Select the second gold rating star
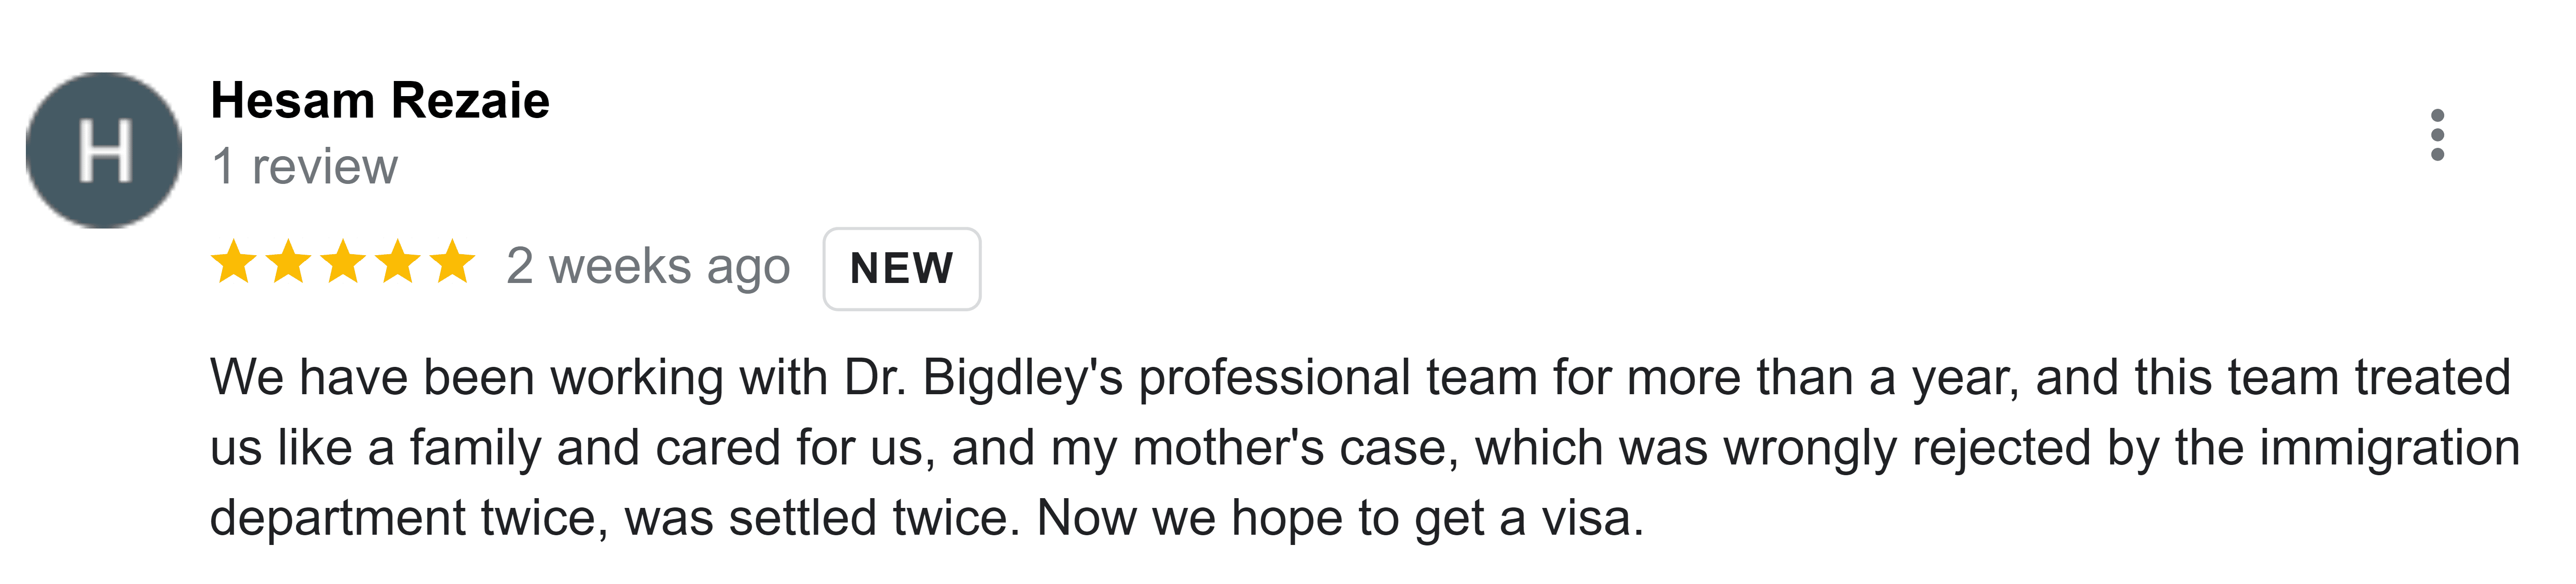 click(289, 262)
